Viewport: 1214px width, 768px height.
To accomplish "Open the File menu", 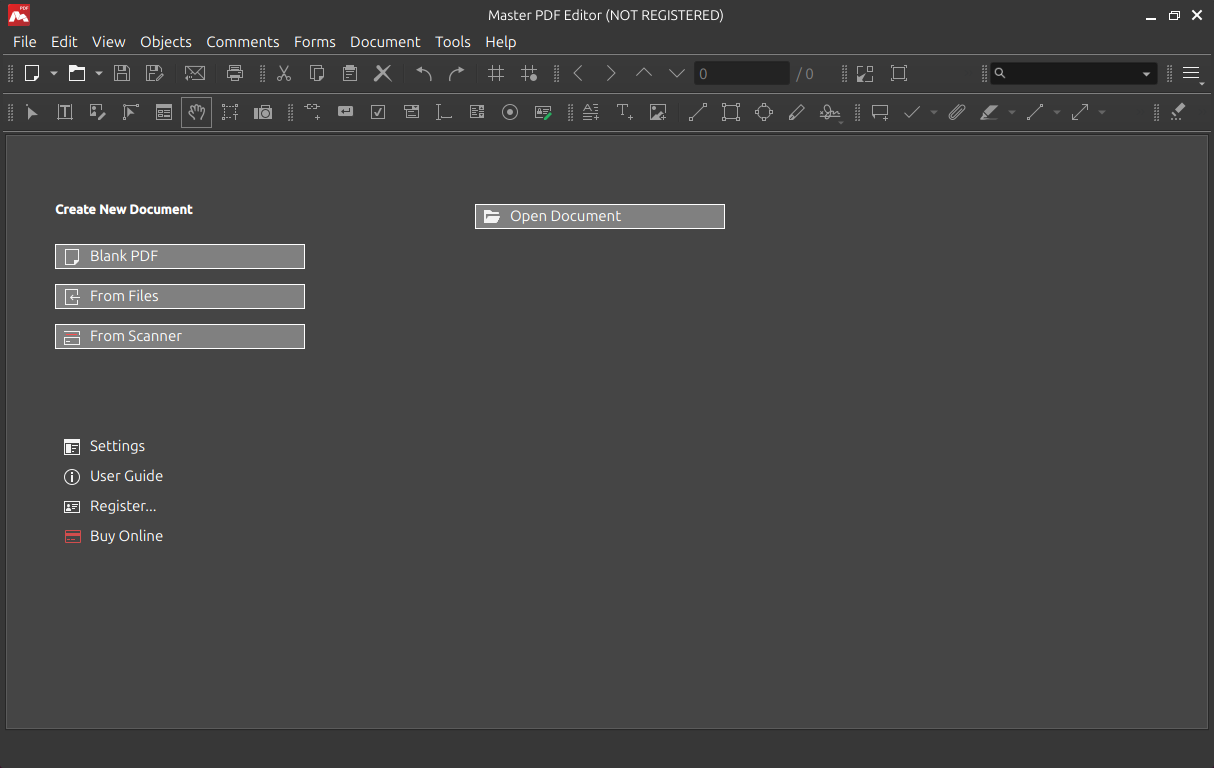I will 24,41.
